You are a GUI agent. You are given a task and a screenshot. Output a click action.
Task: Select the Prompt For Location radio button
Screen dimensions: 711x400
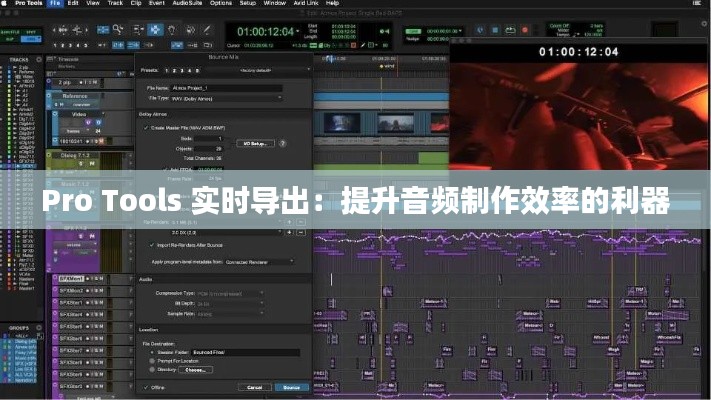click(x=152, y=361)
